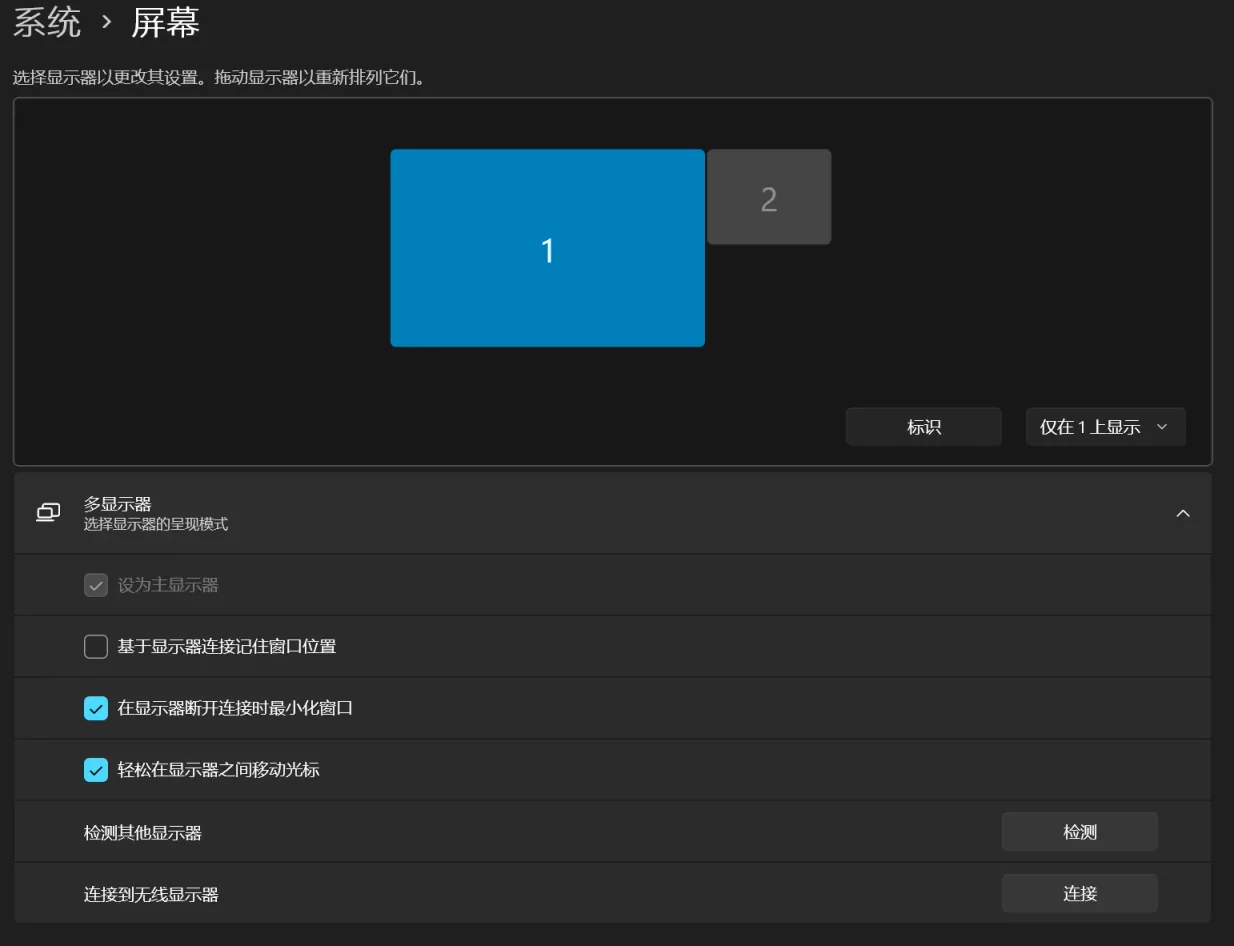Go back to 系统 via breadcrumb
The height and width of the screenshot is (946, 1234).
(x=47, y=21)
